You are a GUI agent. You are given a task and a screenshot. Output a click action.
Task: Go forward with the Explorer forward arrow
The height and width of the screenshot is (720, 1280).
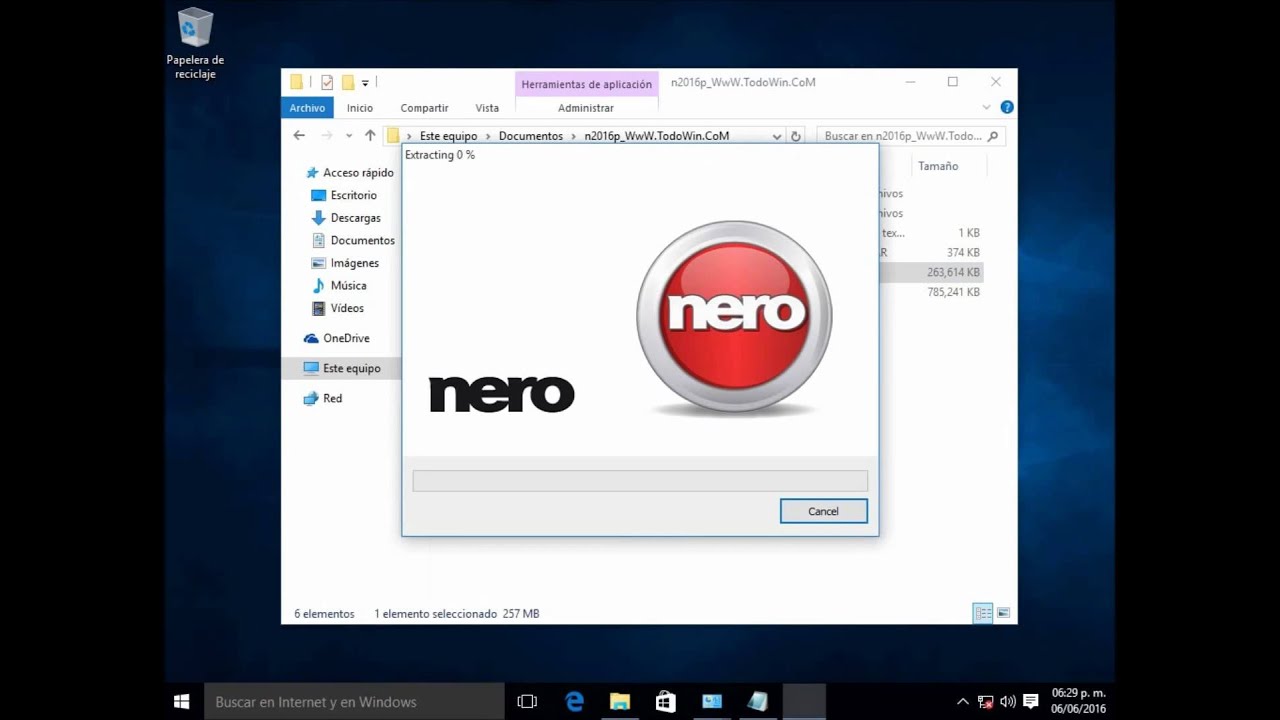point(326,136)
